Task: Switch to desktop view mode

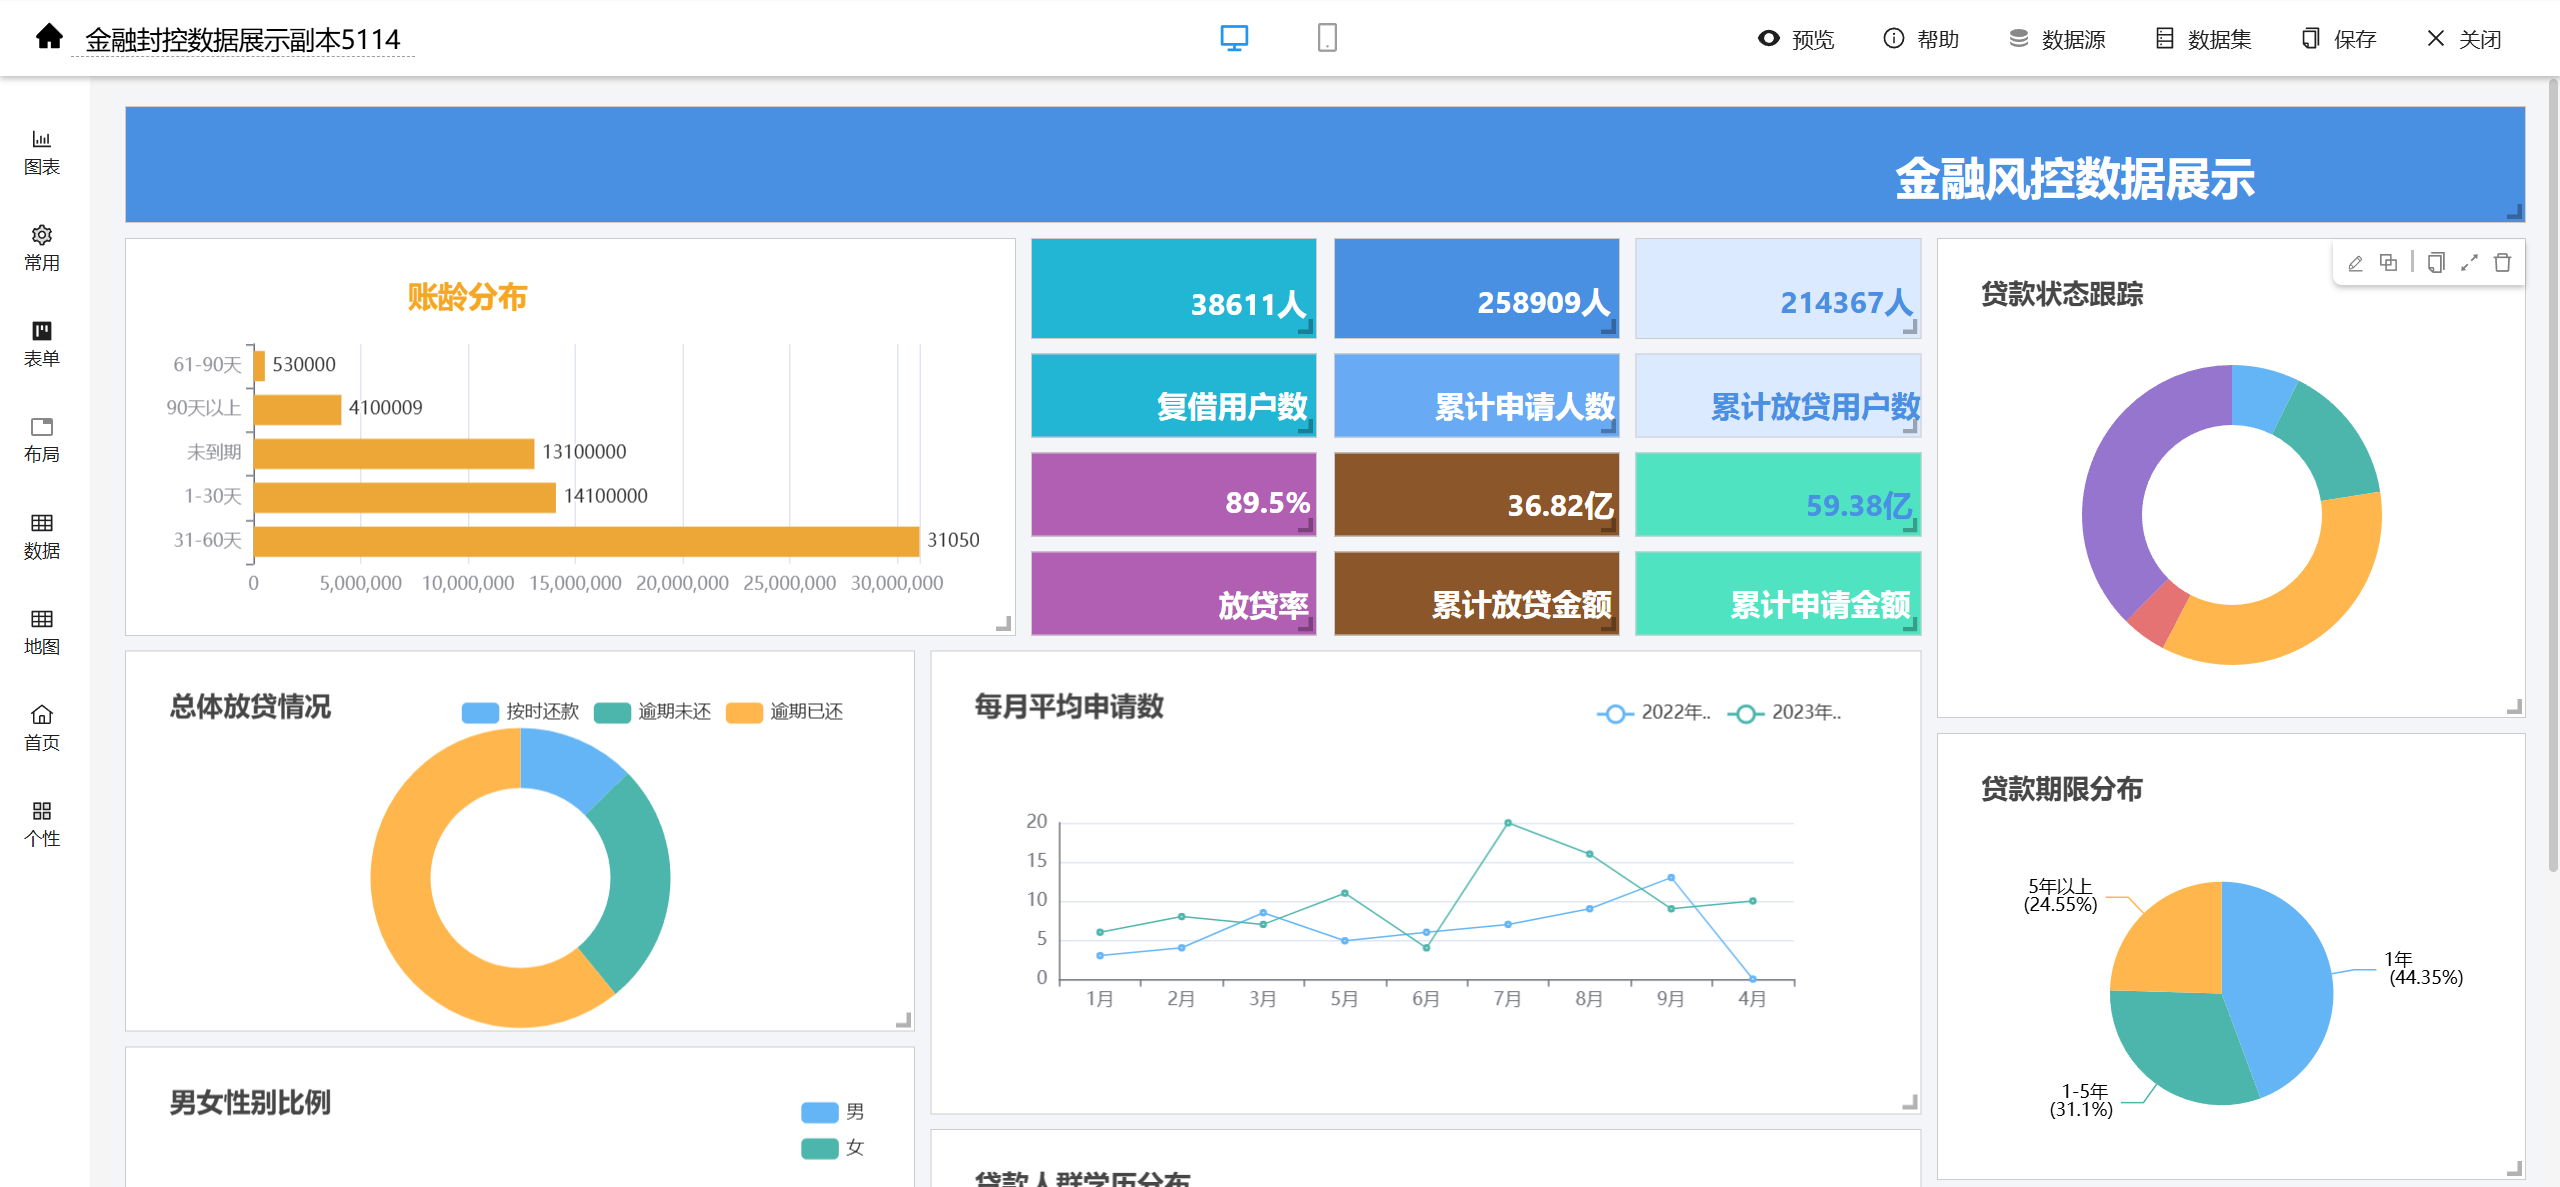Action: pyautogui.click(x=1234, y=38)
